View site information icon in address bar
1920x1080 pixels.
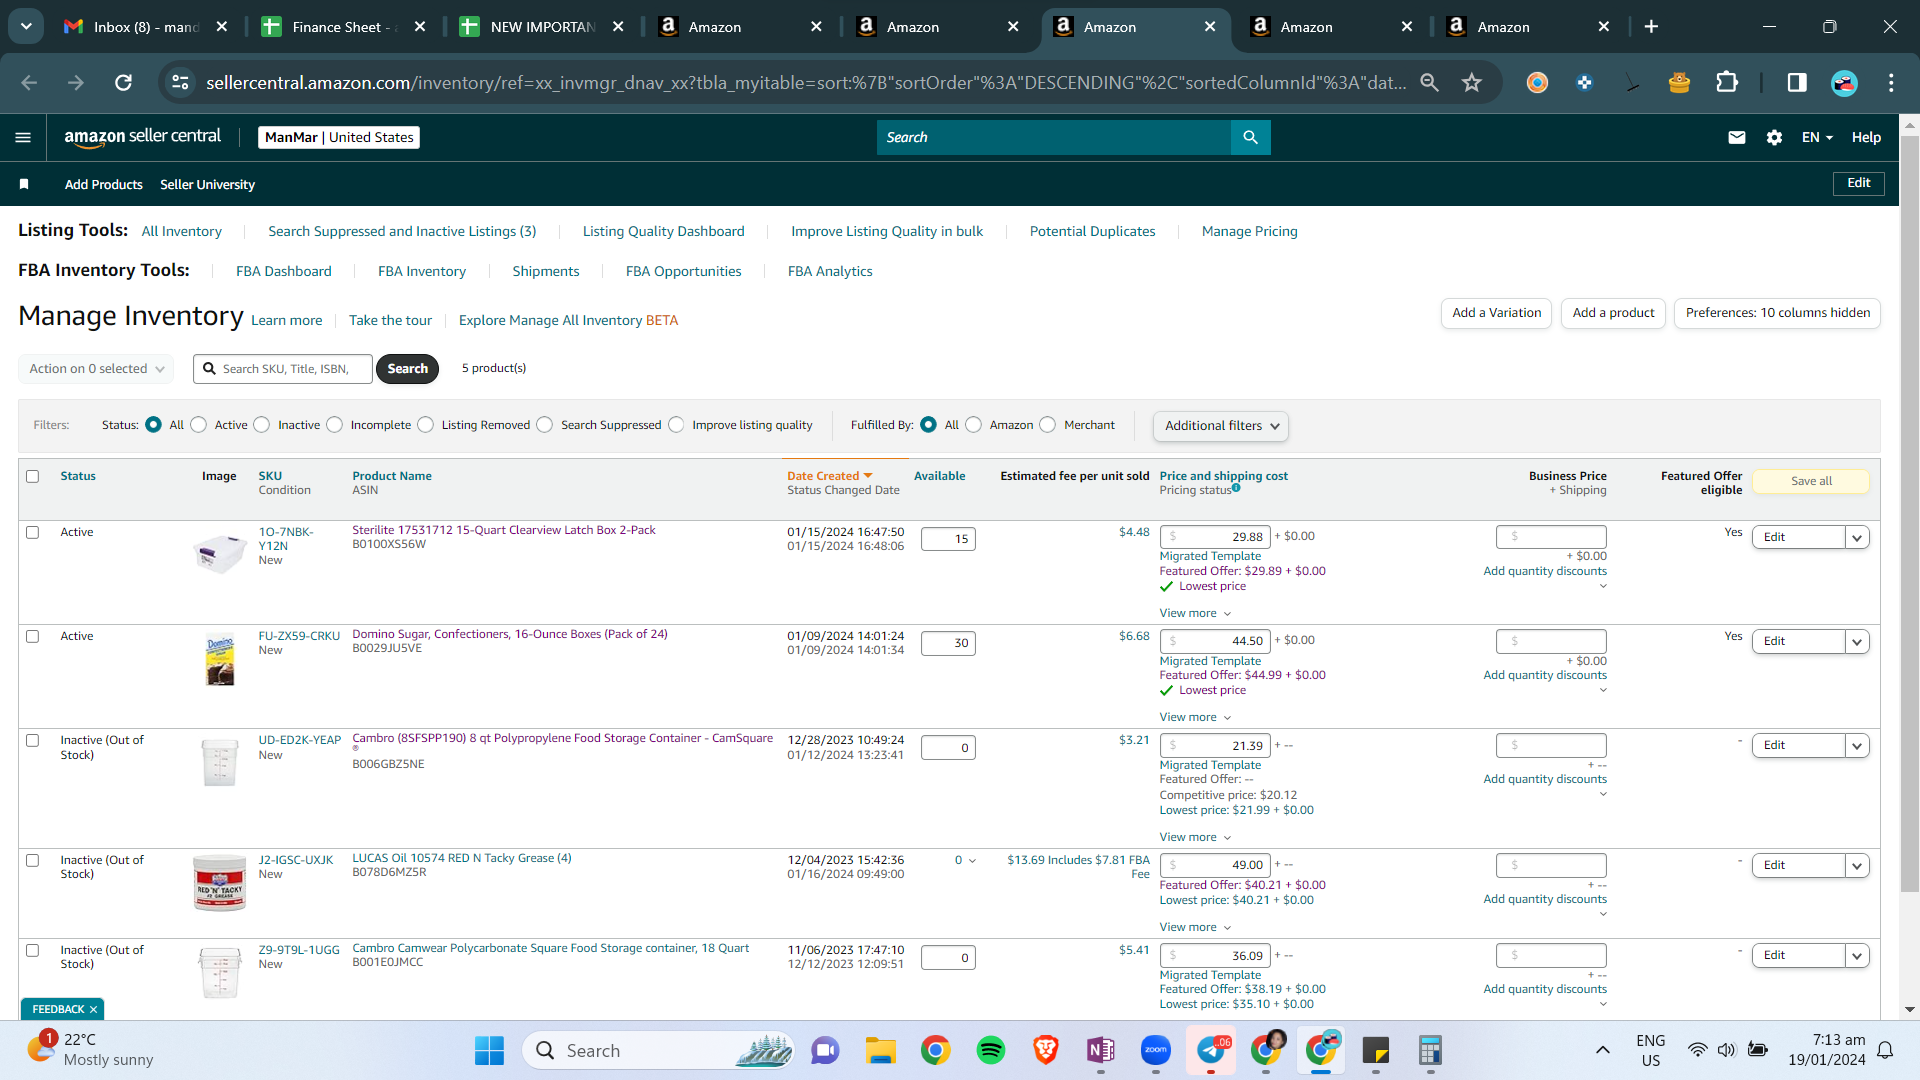pos(180,82)
